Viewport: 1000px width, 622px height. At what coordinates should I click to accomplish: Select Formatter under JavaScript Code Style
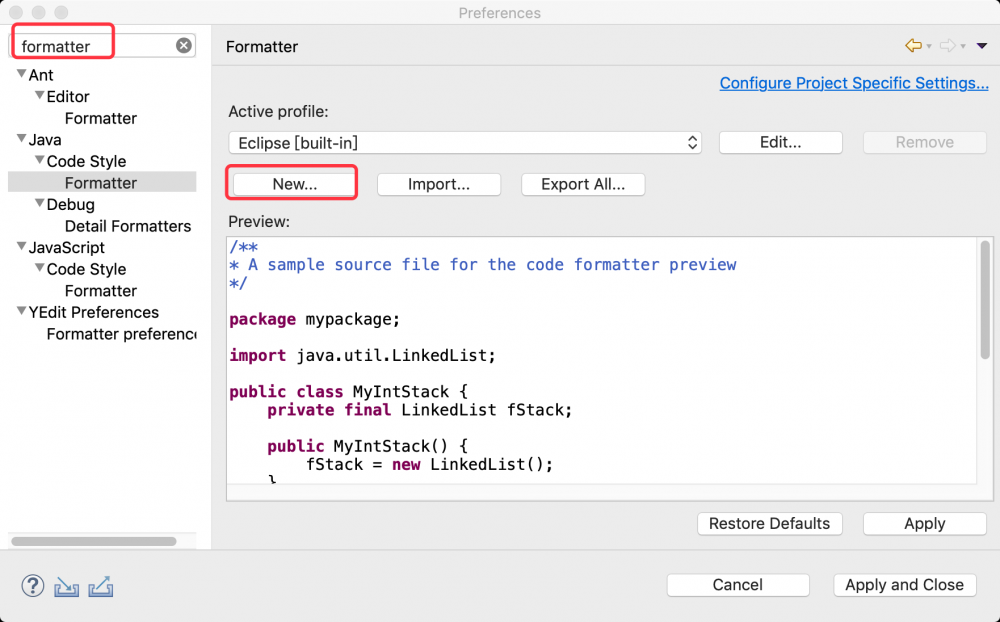tap(101, 291)
